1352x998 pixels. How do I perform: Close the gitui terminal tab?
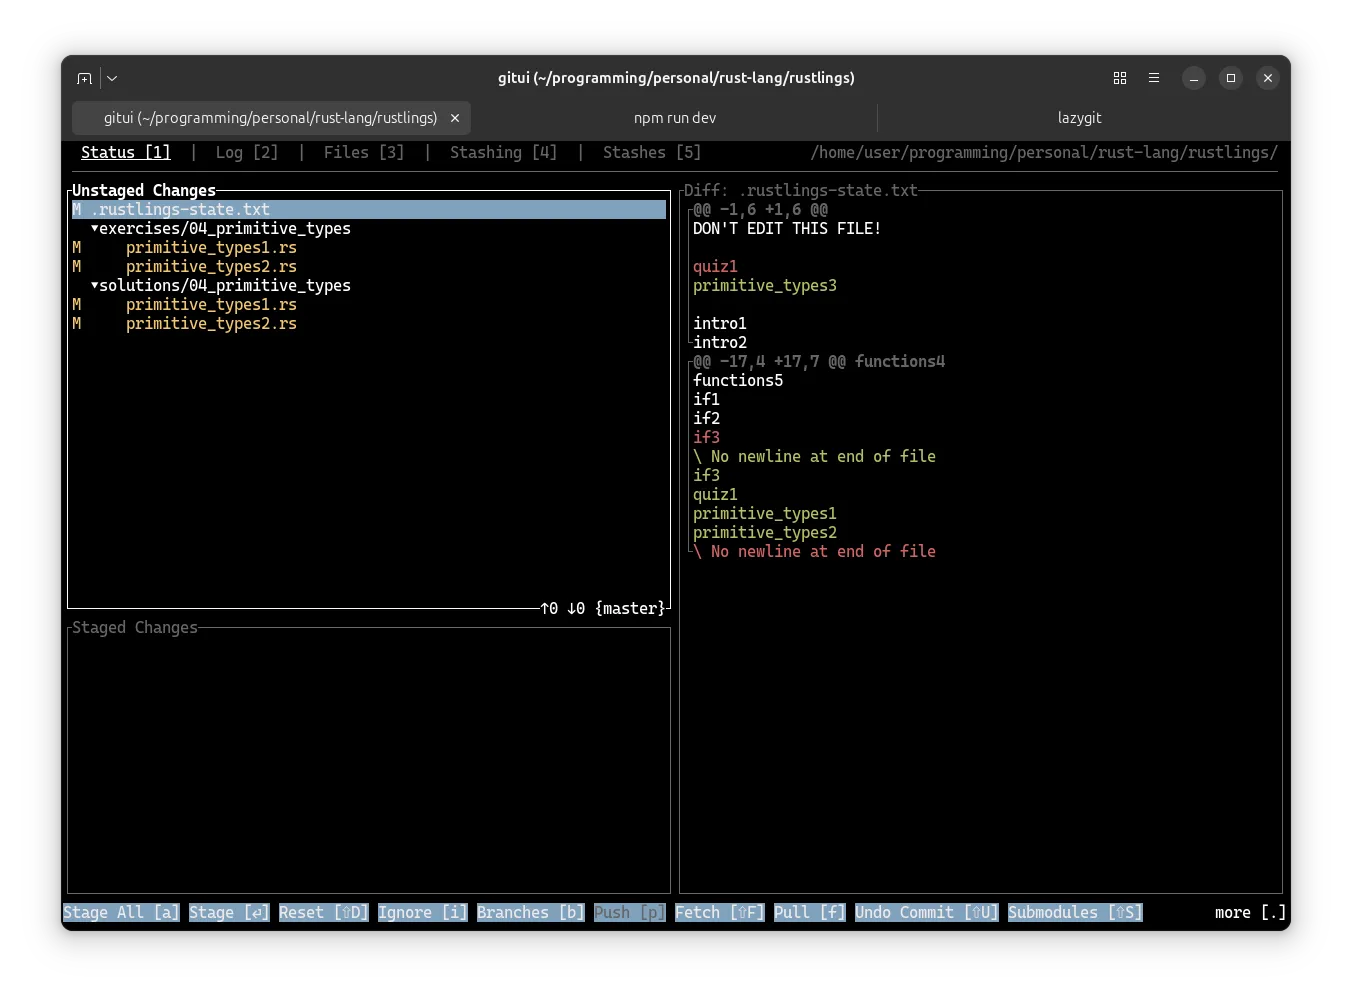(455, 118)
